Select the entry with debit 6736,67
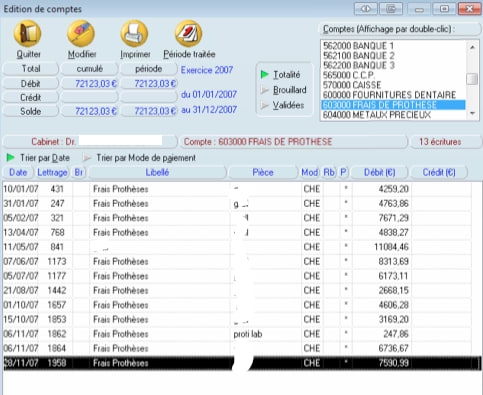This screenshot has width=483, height=395. 237,348
